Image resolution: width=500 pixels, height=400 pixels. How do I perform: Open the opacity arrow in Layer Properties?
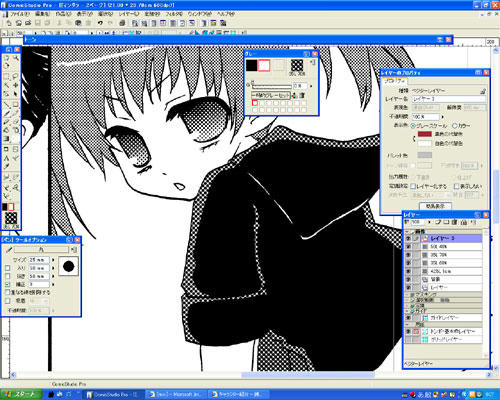[x=443, y=117]
